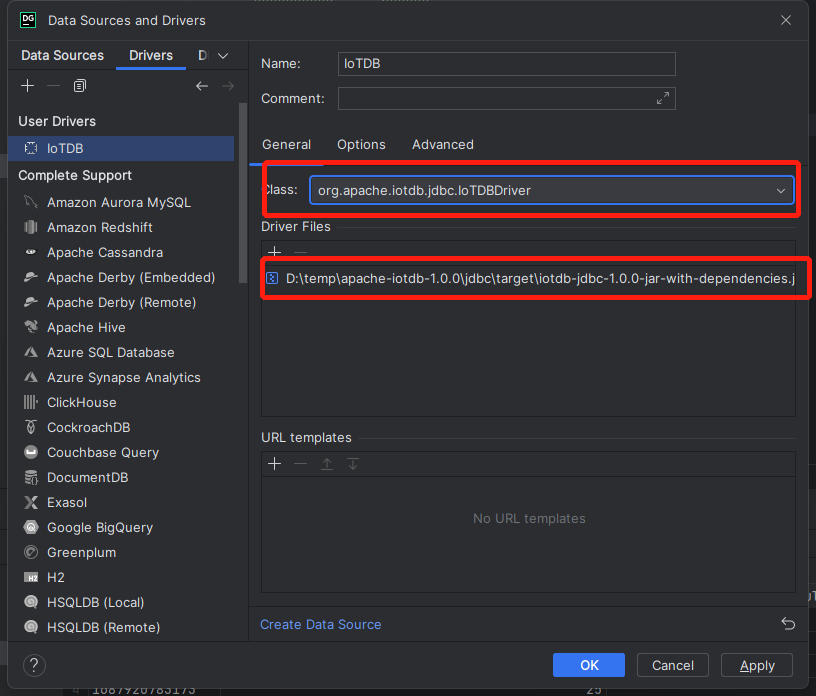
Task: Click the H2 driver icon
Action: pos(31,577)
